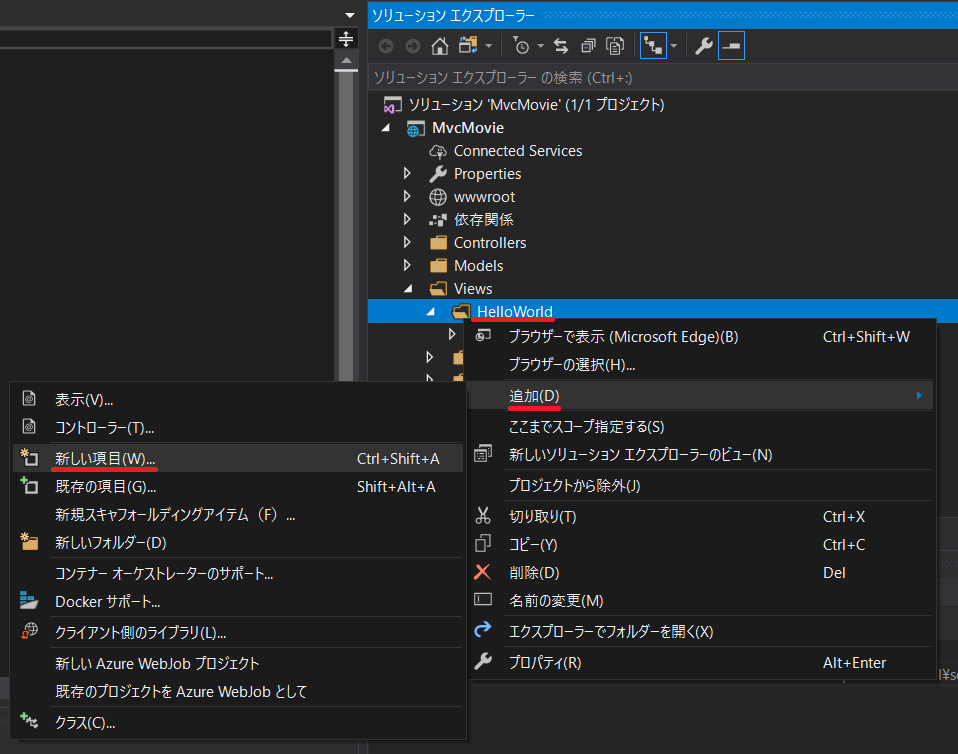This screenshot has height=754, width=958.
Task: Choose クライアント側のライブラリ(L)...
Action: (238, 632)
